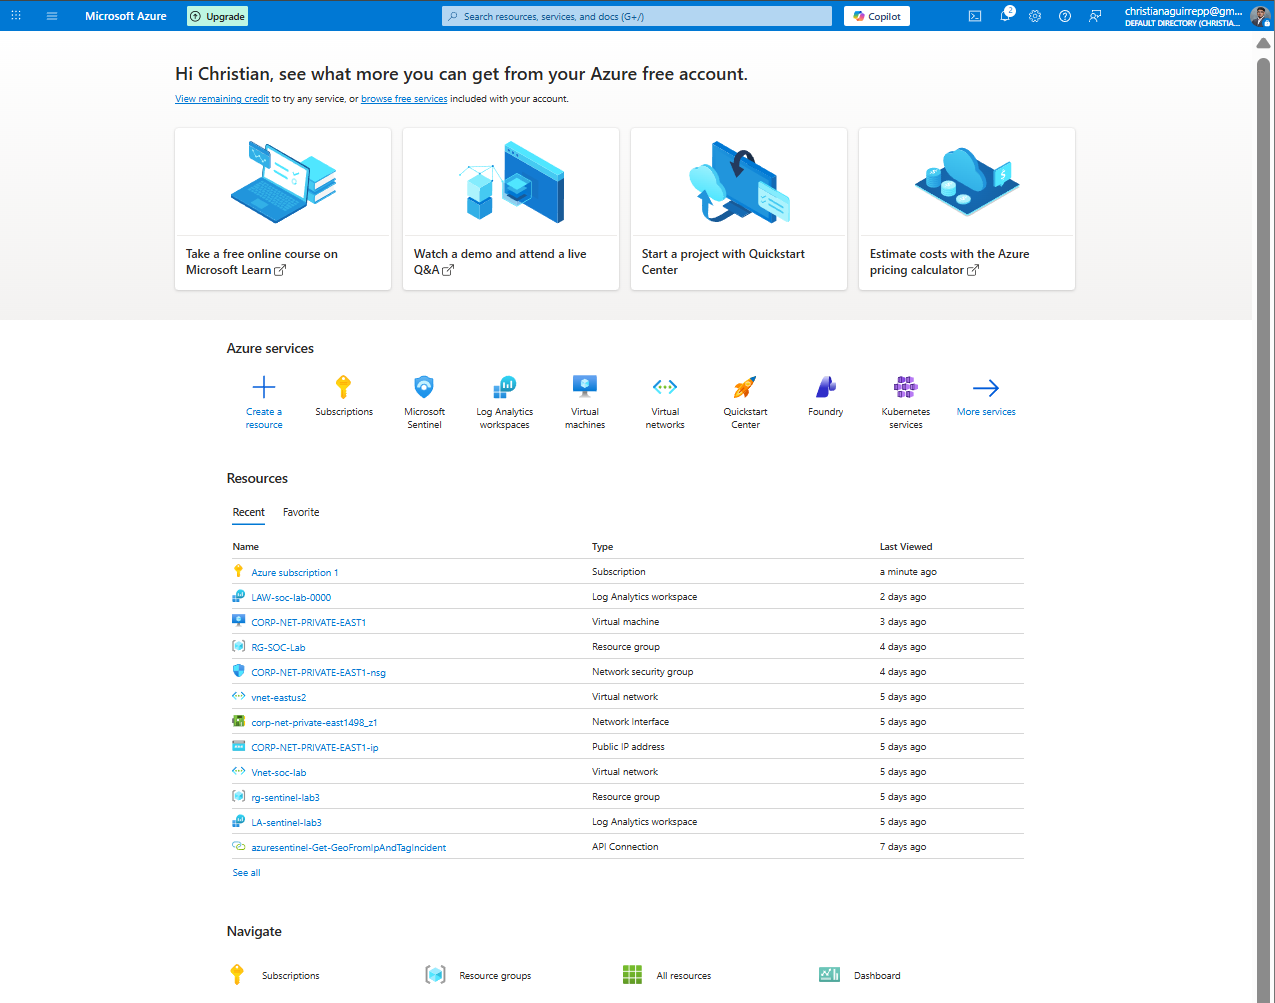Open the portal settings gear
Screen dimensions: 1275x1003
pyautogui.click(x=1035, y=15)
